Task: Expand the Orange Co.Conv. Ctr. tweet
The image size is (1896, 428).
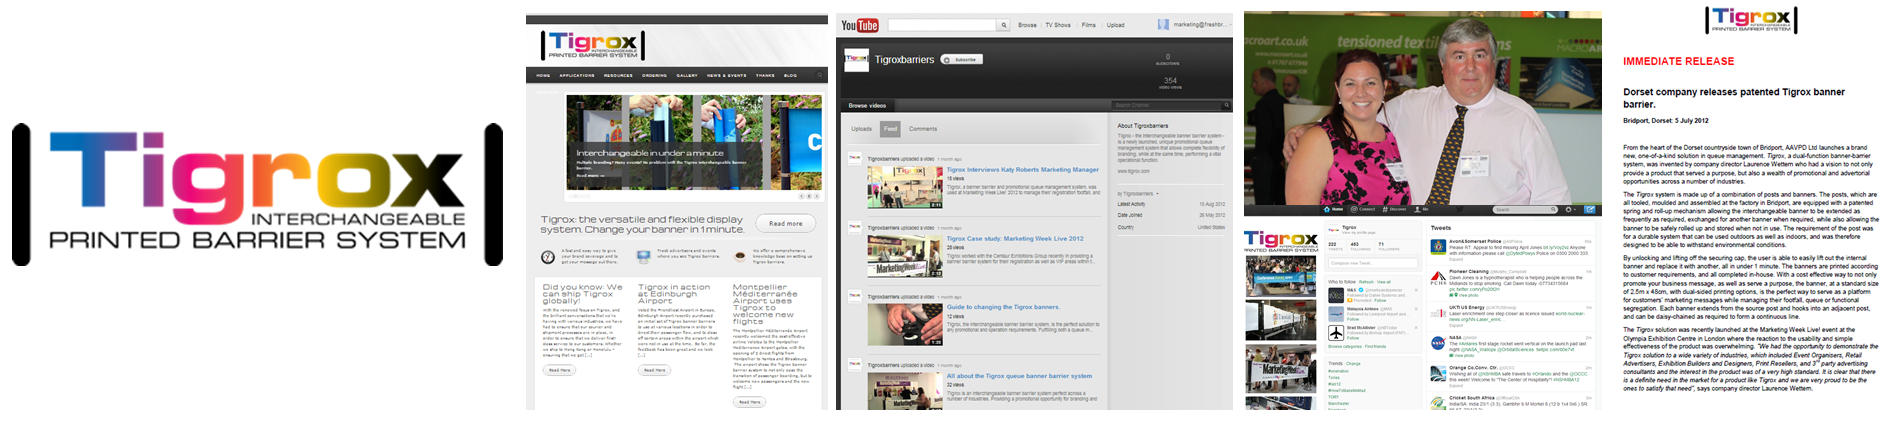Action: [x=1456, y=385]
